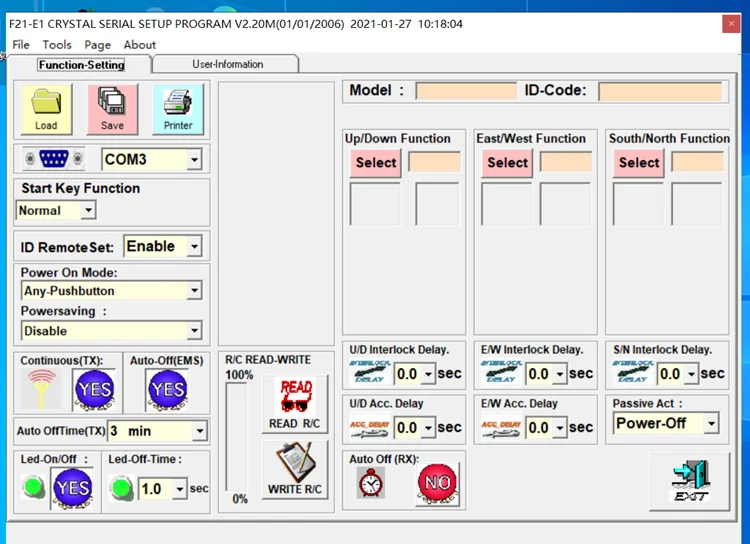This screenshot has height=544, width=750.
Task: Click the WRITE R/C clipboard icon
Action: tap(295, 462)
